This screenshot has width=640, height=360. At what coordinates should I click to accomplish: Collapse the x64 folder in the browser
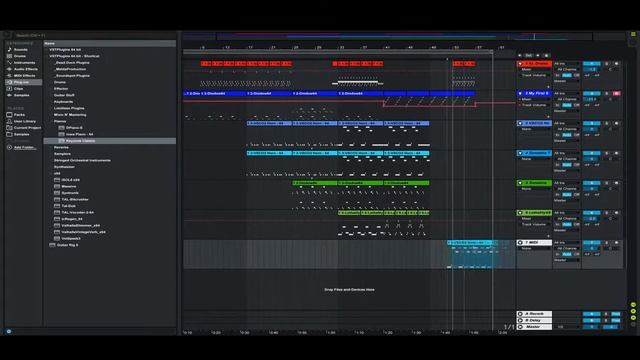51,173
